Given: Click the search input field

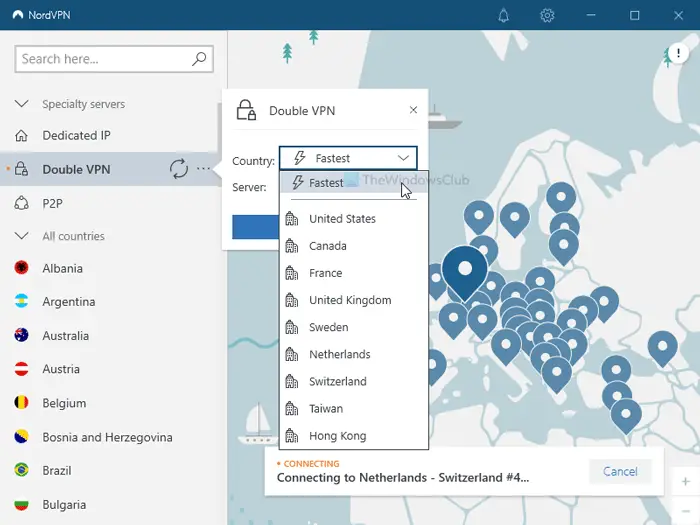Looking at the screenshot, I should pyautogui.click(x=102, y=59).
